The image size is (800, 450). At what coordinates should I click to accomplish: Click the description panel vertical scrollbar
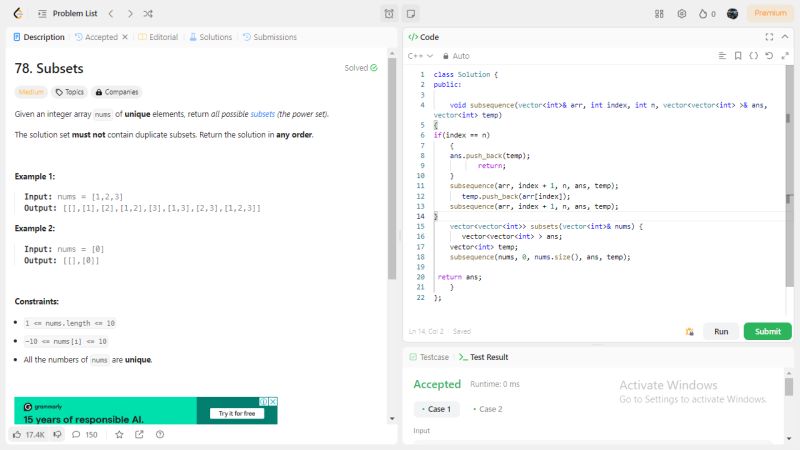(392, 160)
